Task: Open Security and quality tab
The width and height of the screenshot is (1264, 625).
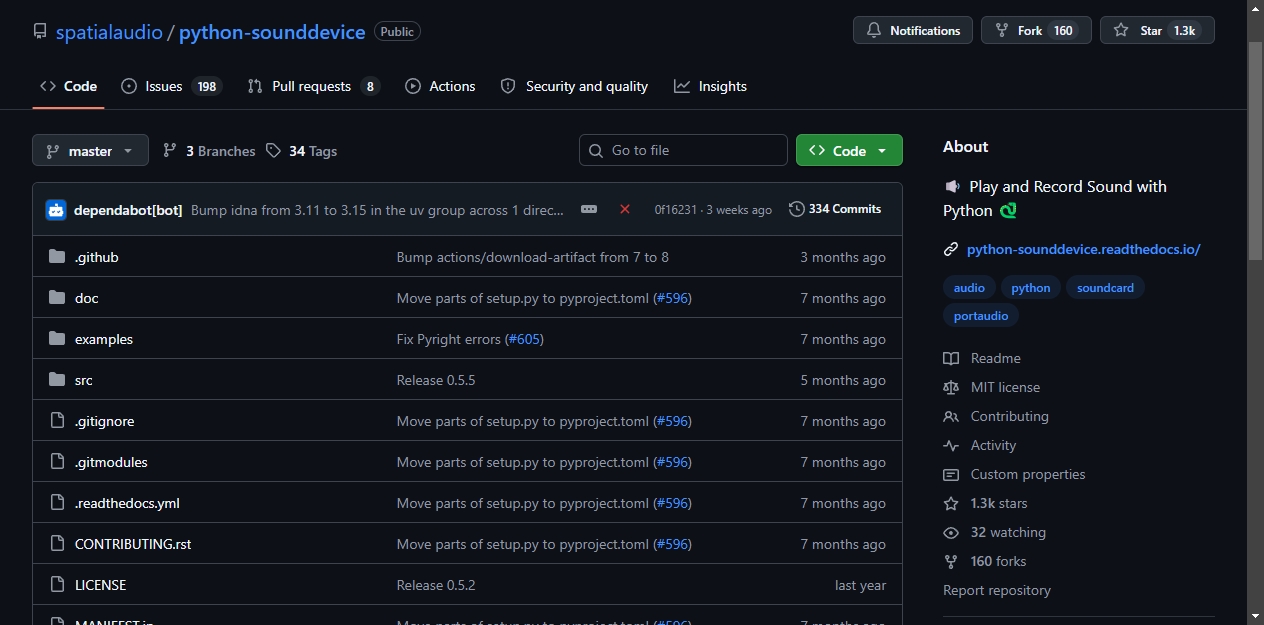Action: (x=574, y=86)
